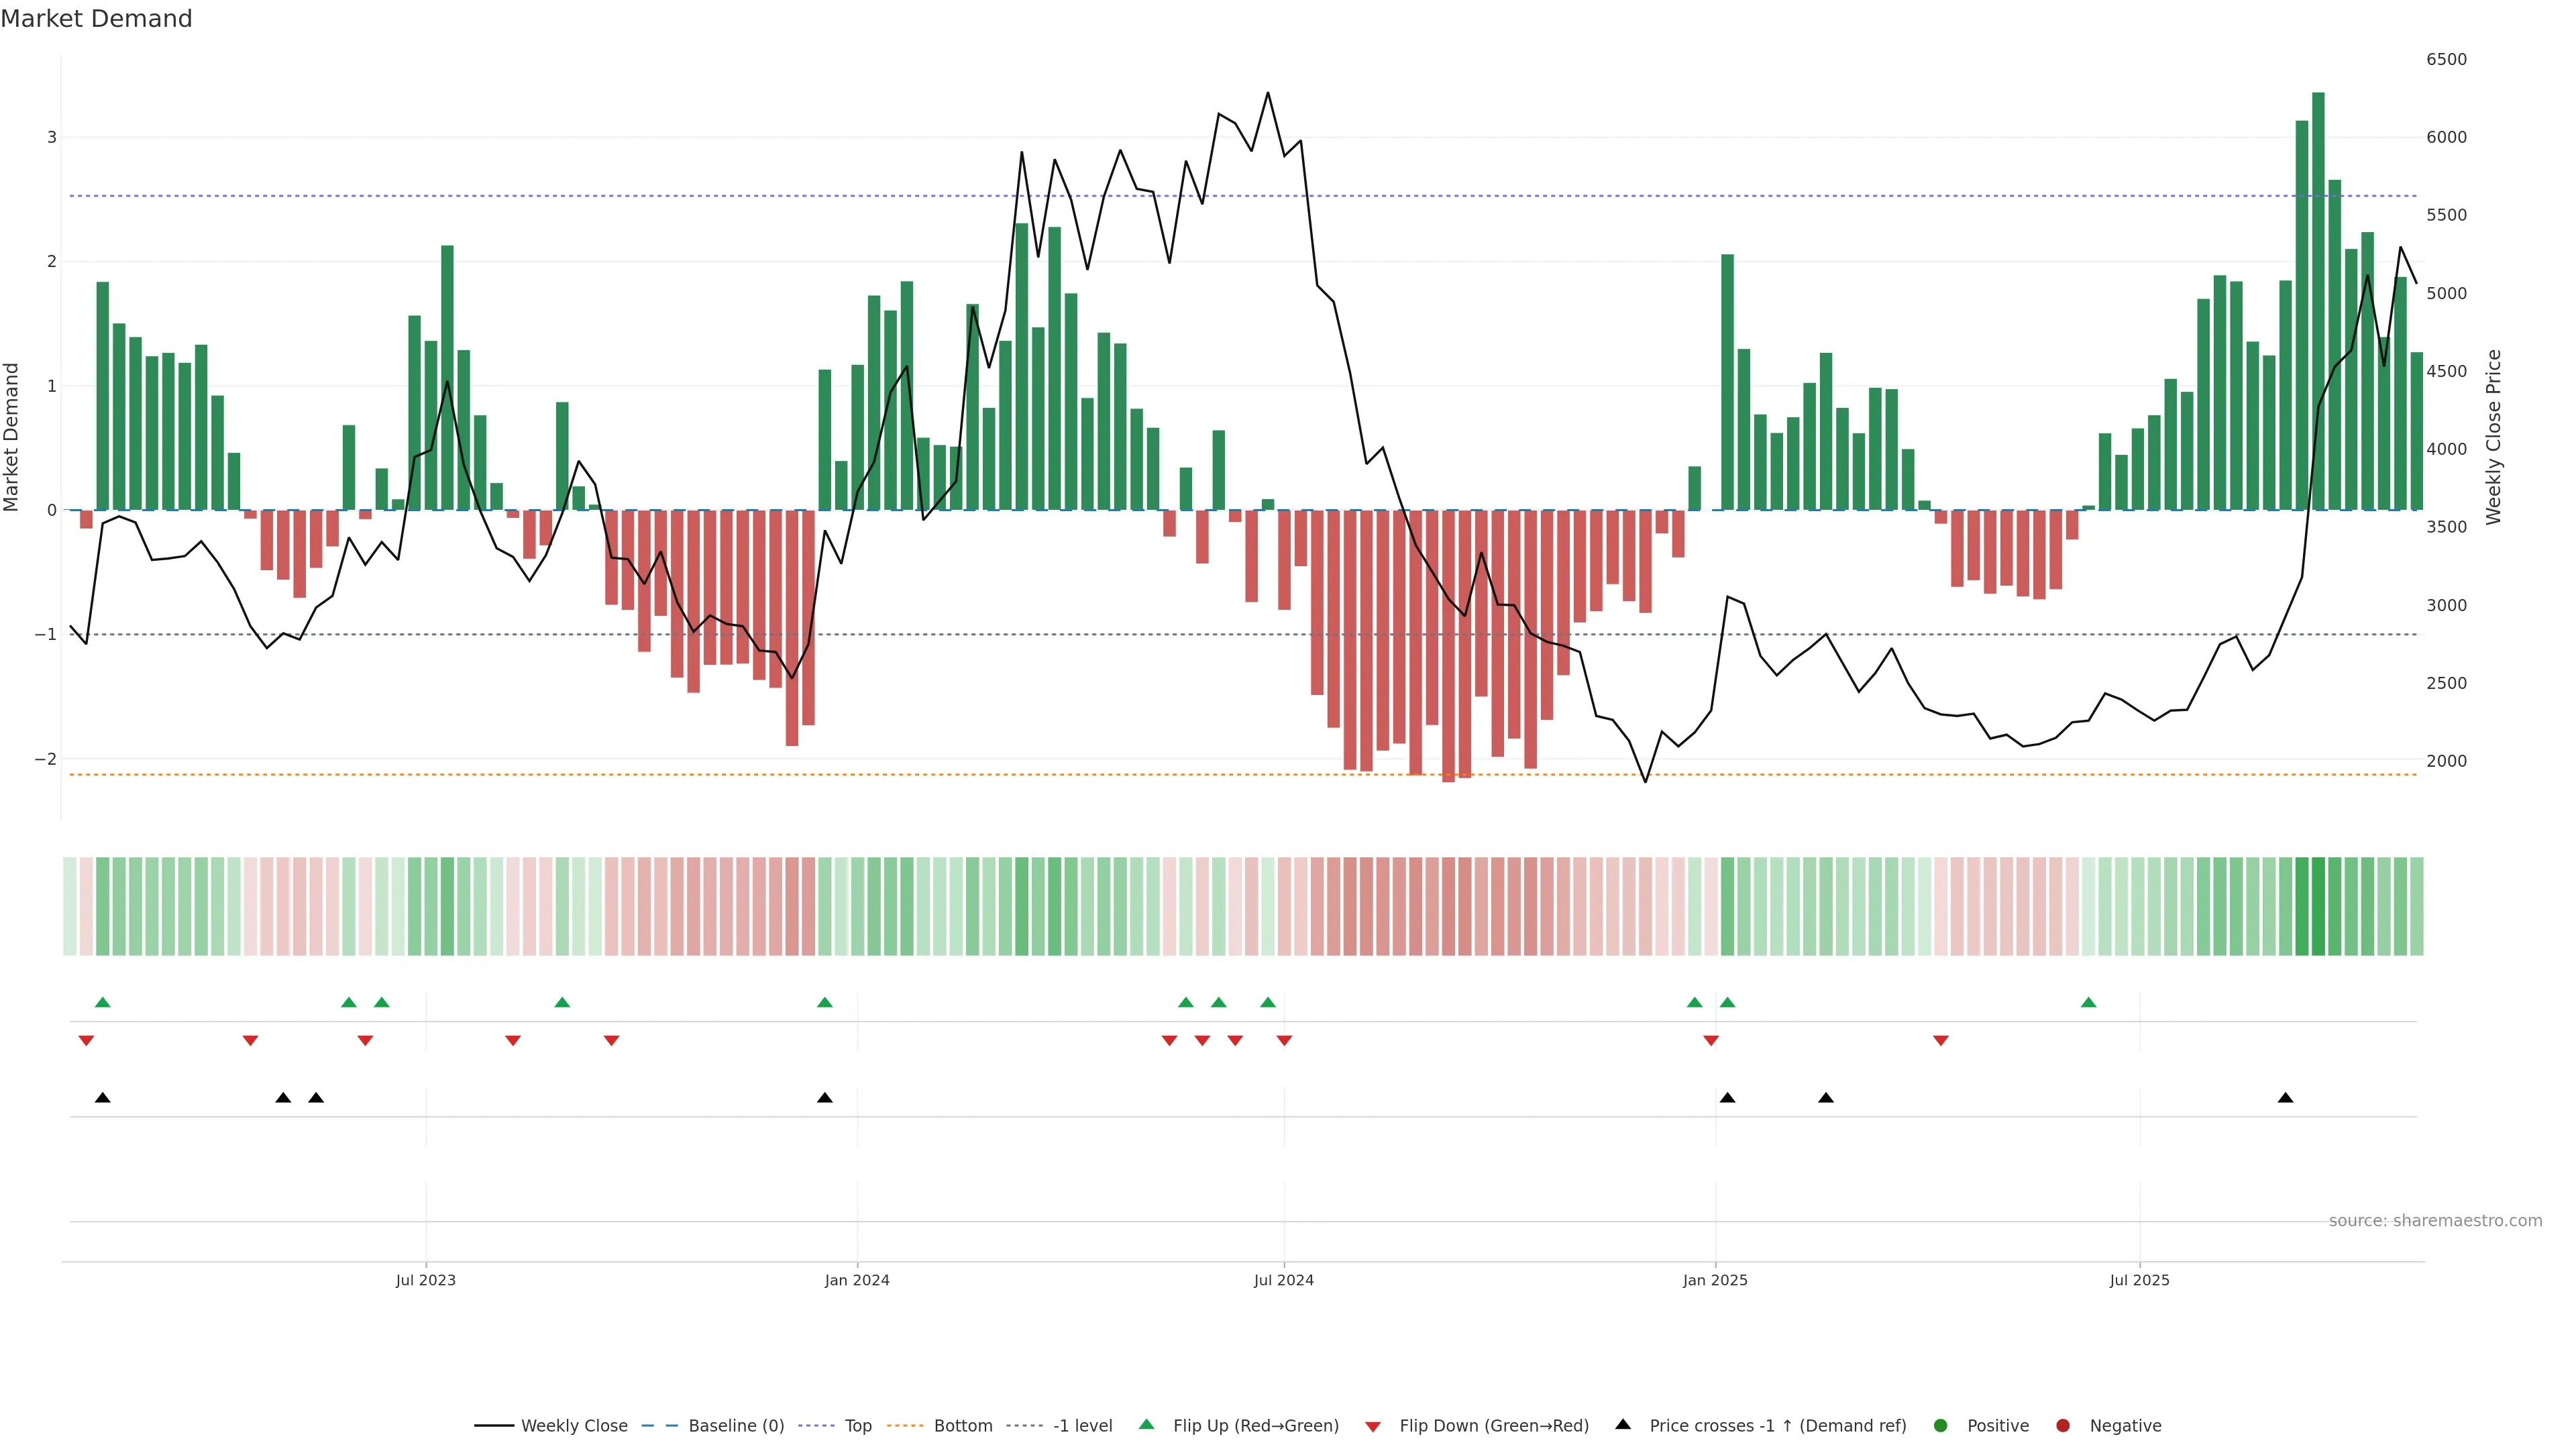Click the Market Demand chart title
2576x1449 pixels.
pos(96,19)
